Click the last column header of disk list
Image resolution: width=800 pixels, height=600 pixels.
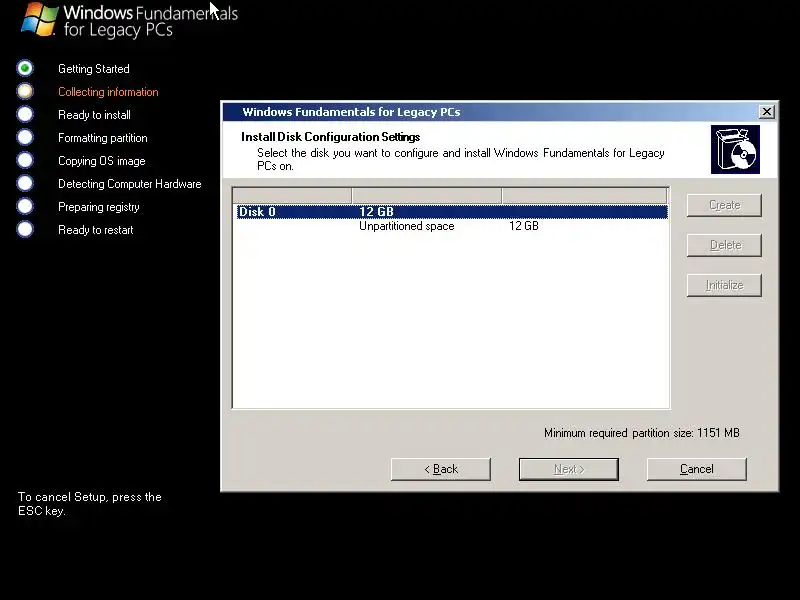coord(585,195)
